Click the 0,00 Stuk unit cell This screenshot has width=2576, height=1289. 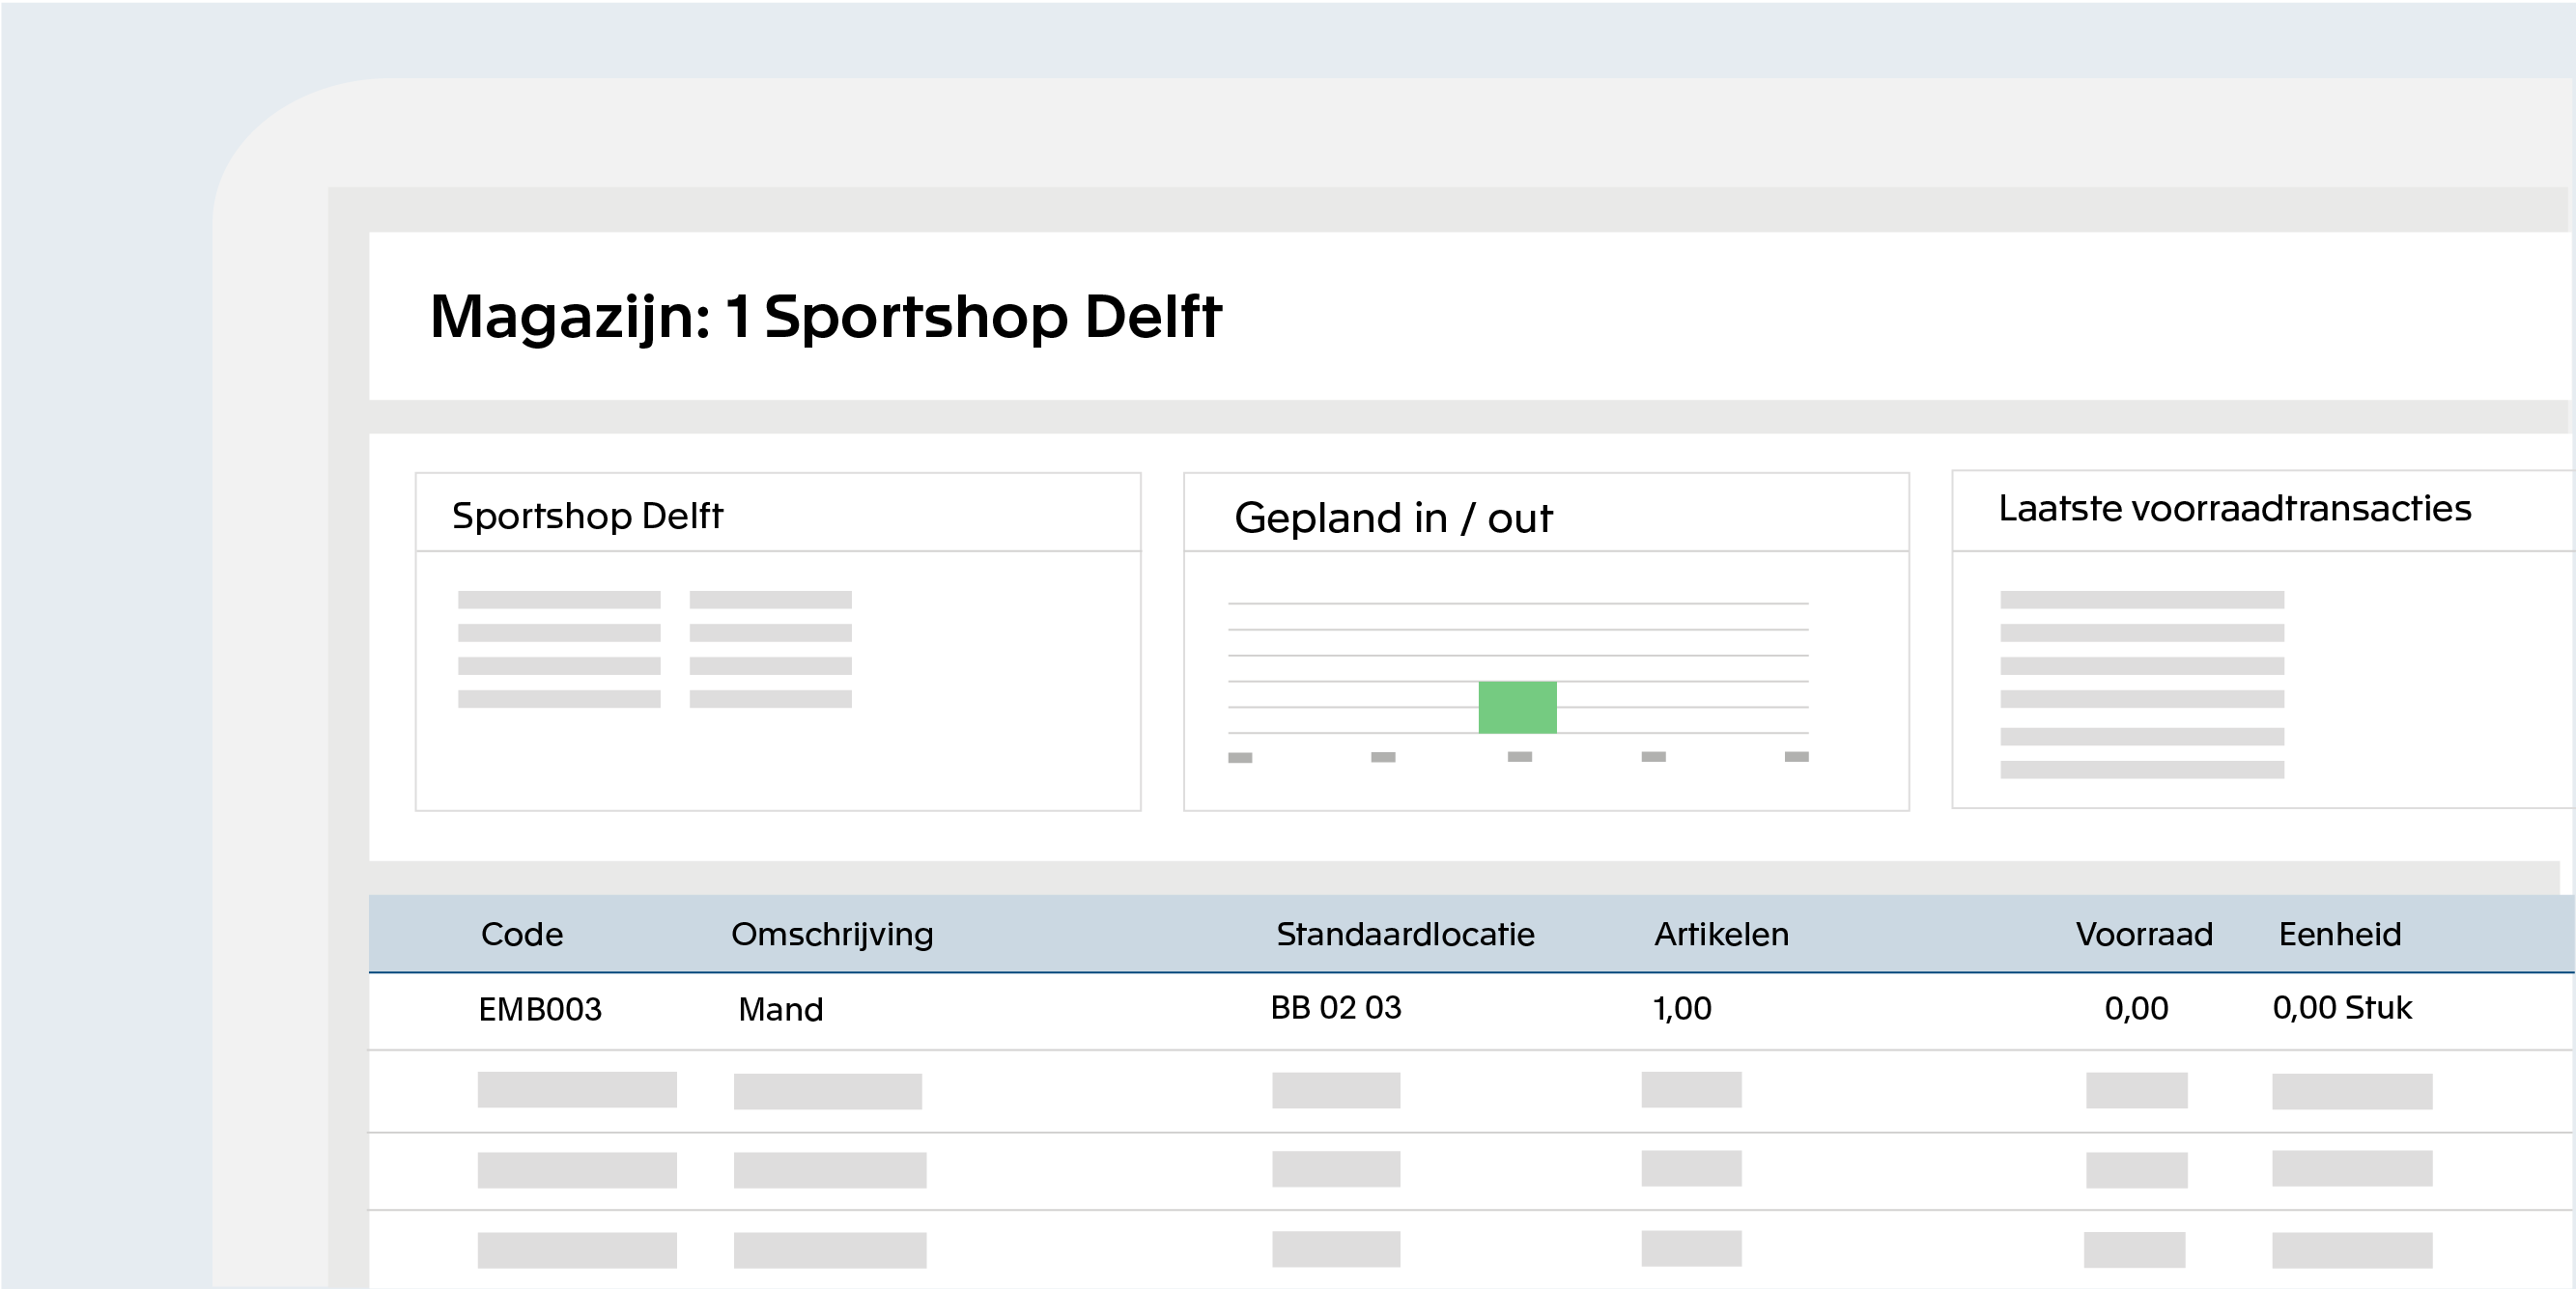(2342, 1007)
